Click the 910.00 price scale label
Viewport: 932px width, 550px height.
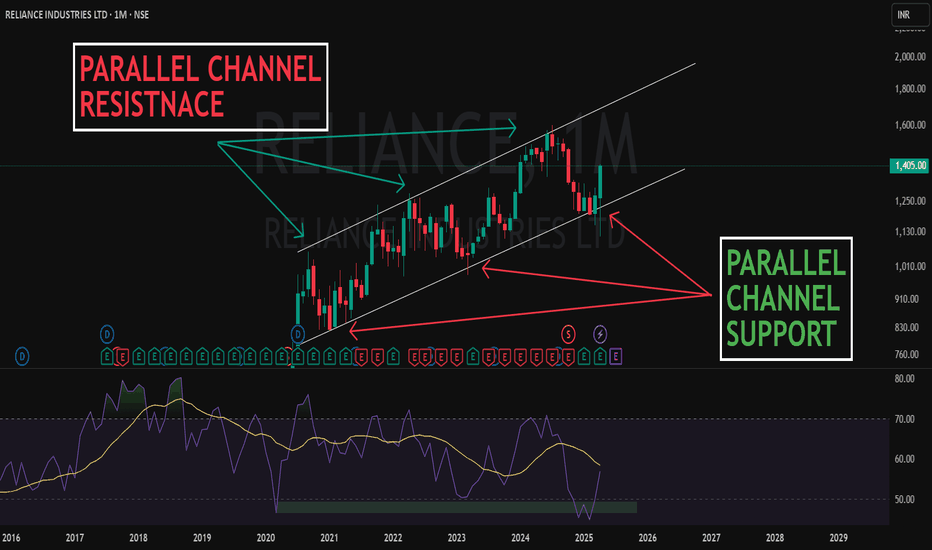click(x=907, y=299)
